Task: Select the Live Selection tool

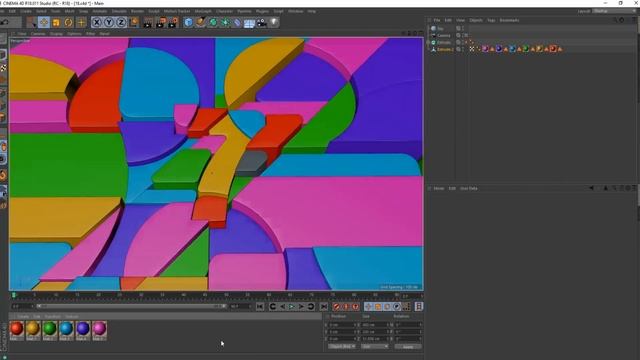Action: [x=32, y=22]
